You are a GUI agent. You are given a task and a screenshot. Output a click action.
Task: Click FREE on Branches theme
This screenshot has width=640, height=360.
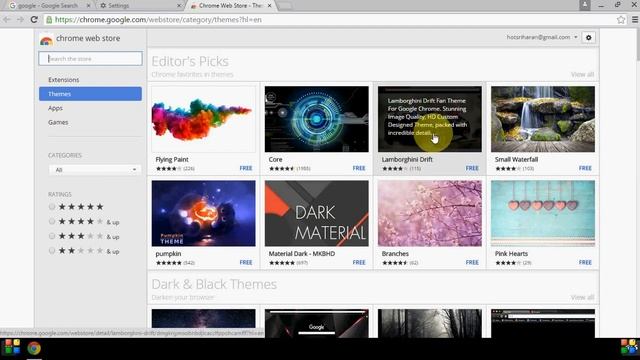pyautogui.click(x=472, y=262)
